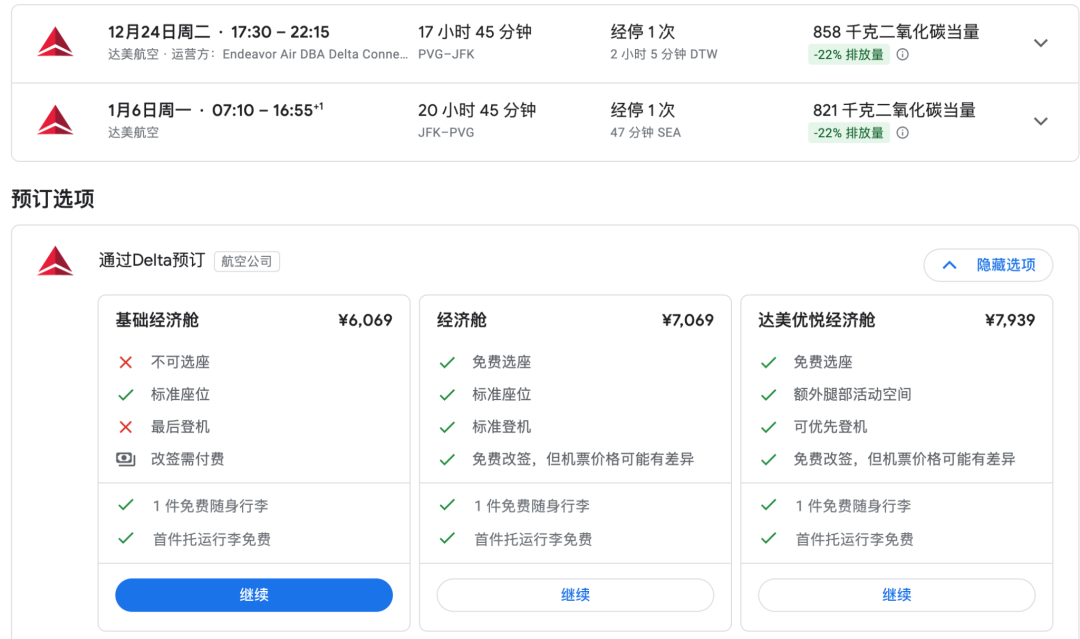
Task: Continue with 基础经济舱 fare ¥6,069
Action: [254, 595]
